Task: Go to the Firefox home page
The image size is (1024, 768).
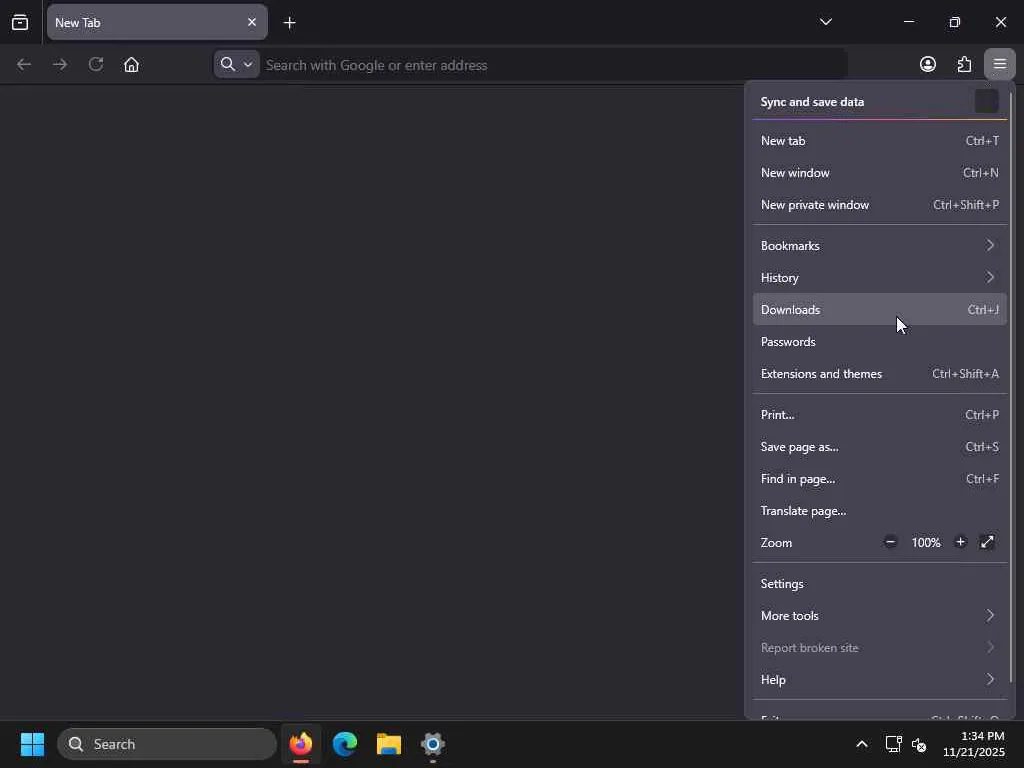Action: click(131, 65)
